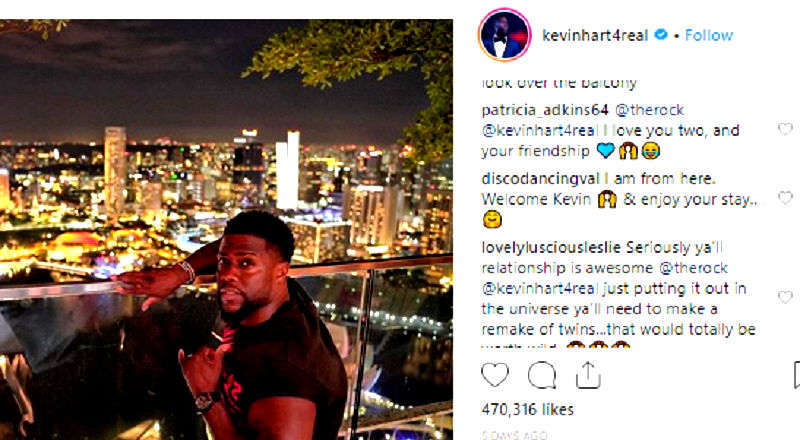Viewport: 800px width, 440px height.
Task: Share the post with the upload arrow icon
Action: (588, 375)
